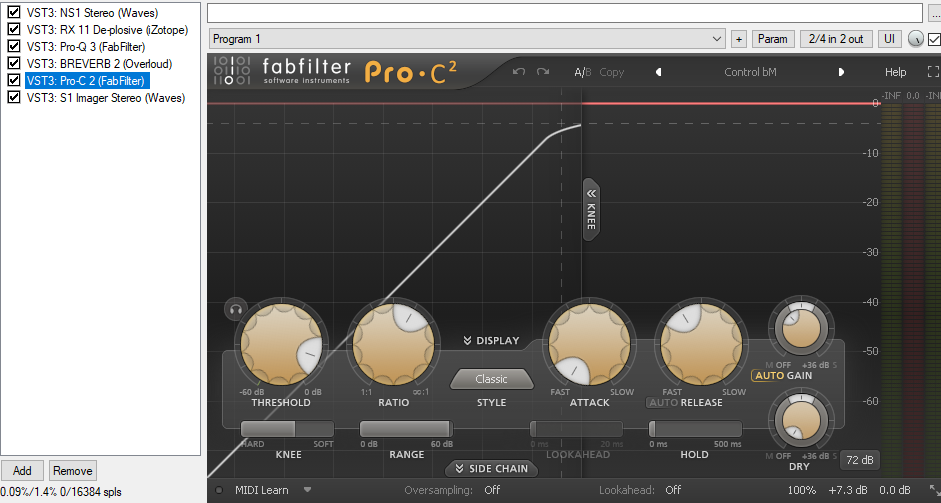
Task: Collapse the Knee panel tab
Action: [591, 209]
